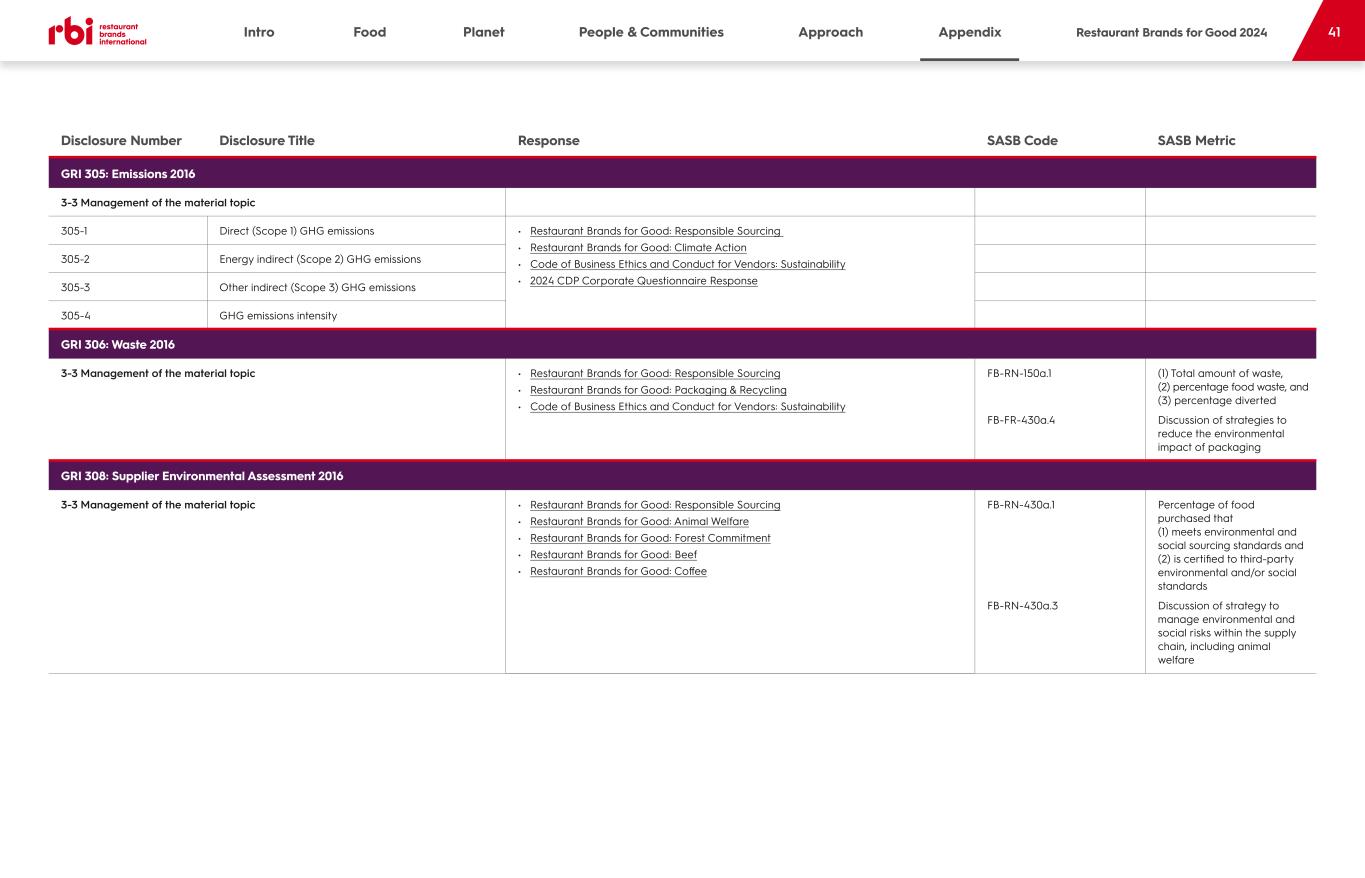Click the page number 41 badge
The height and width of the screenshot is (878, 1365).
tap(1333, 32)
